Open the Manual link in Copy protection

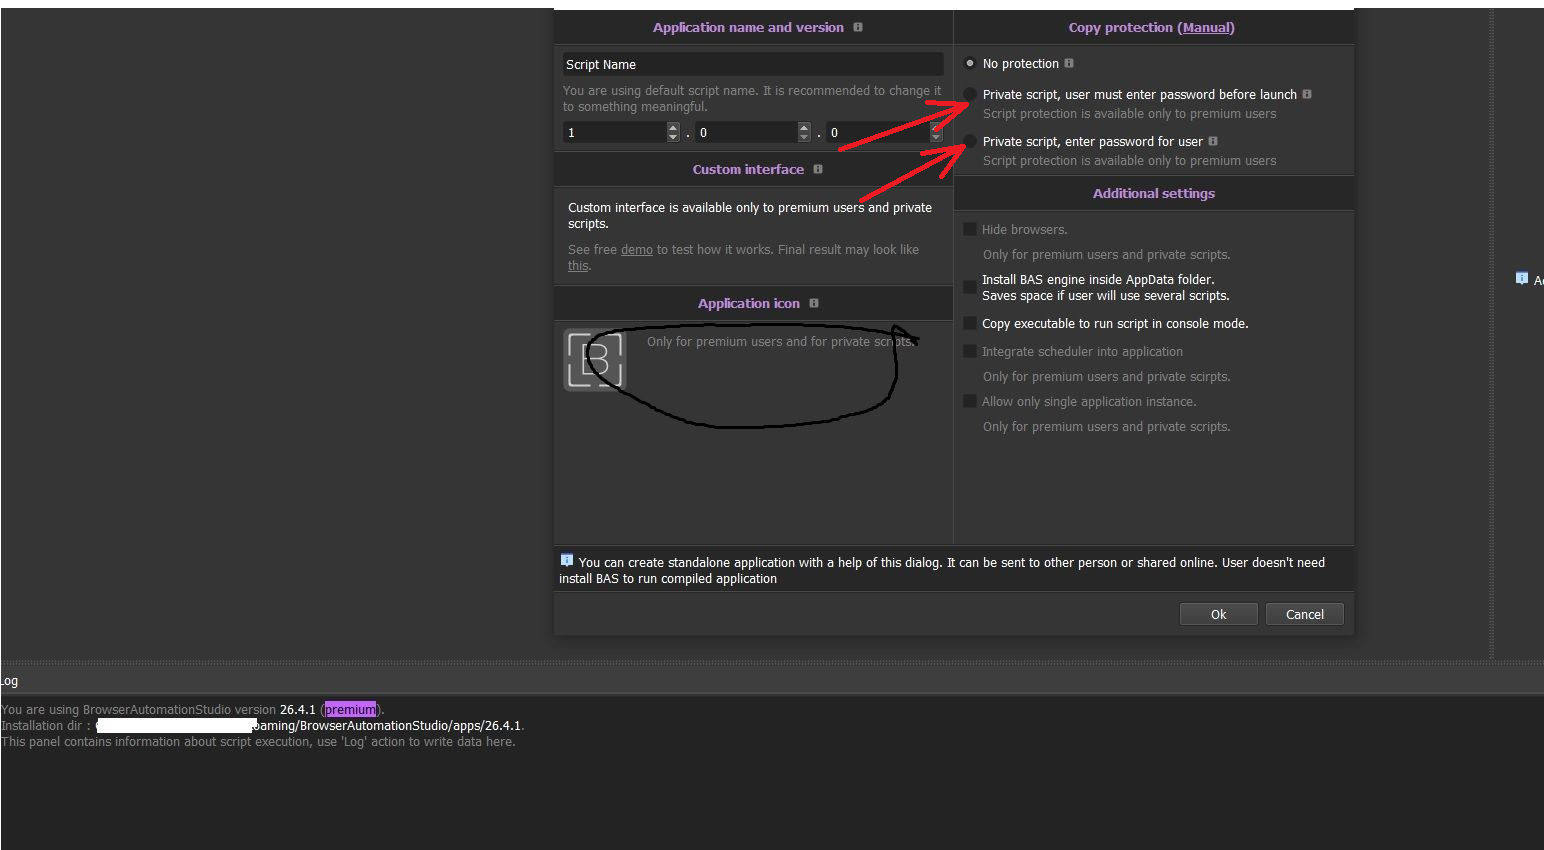(1206, 27)
